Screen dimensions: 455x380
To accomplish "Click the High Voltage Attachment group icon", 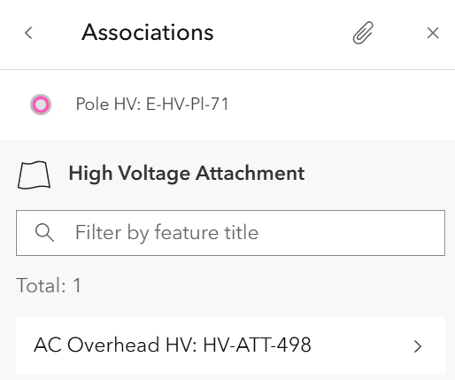I will point(34,175).
